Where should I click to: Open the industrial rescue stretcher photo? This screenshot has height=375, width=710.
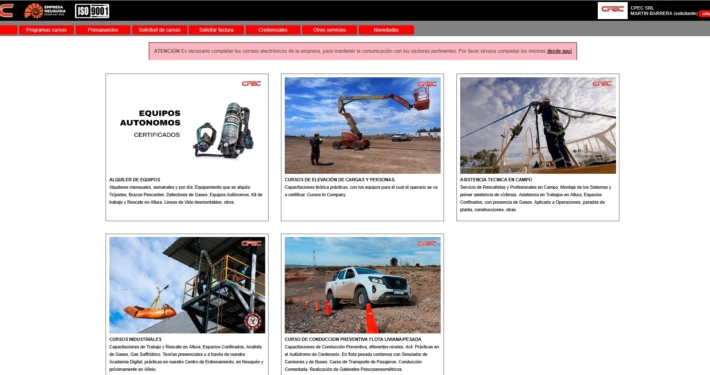(187, 285)
